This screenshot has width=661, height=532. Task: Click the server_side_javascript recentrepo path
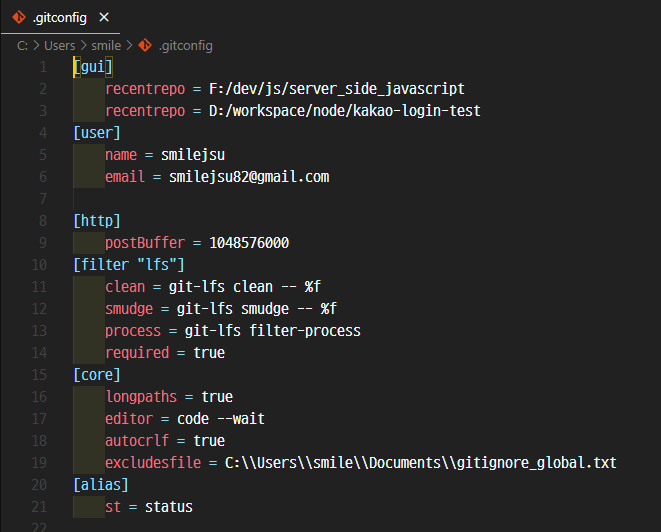tap(336, 89)
